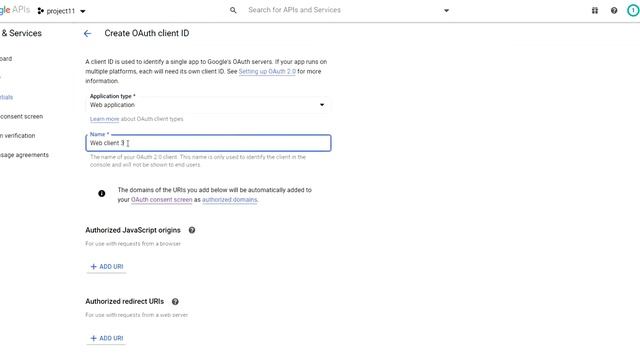This screenshot has height=360, width=640.
Task: Open the gift notifications icon in the header
Action: point(595,11)
